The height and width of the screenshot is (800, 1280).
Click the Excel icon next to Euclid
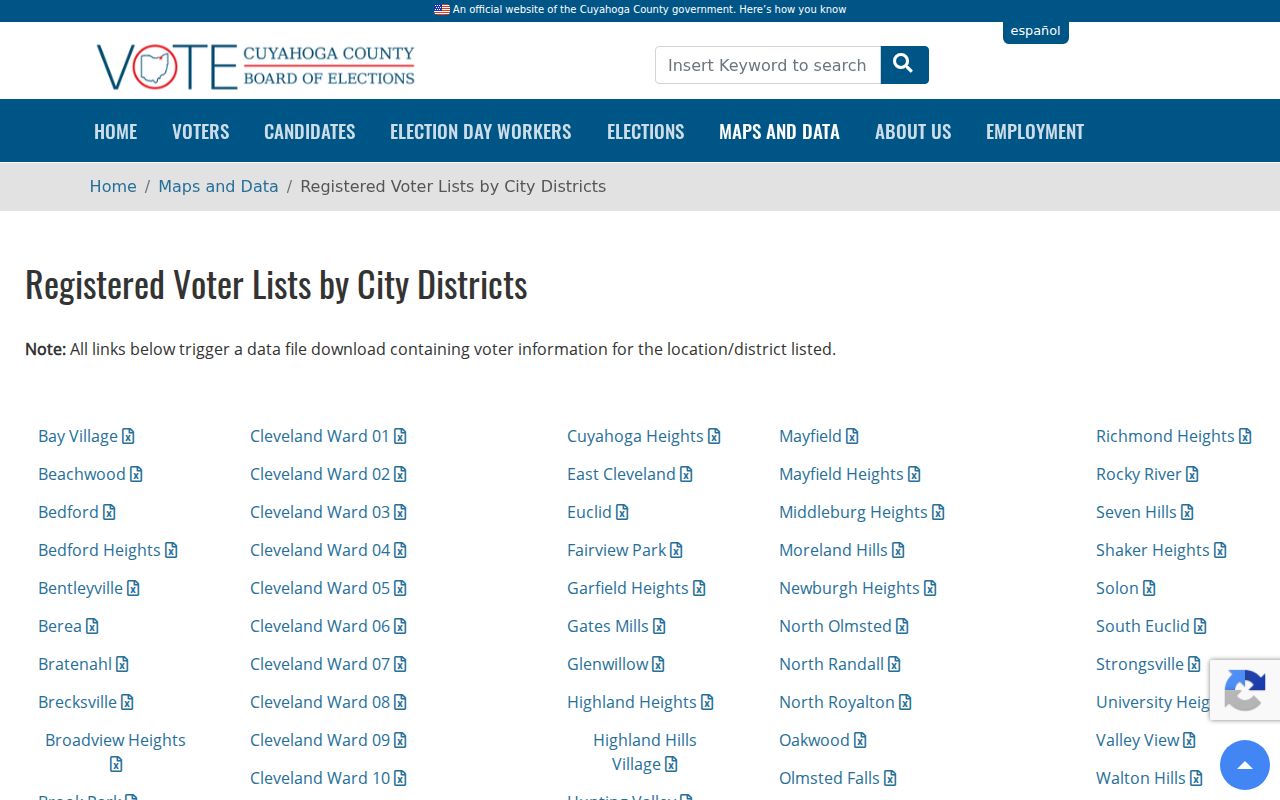[x=622, y=512]
